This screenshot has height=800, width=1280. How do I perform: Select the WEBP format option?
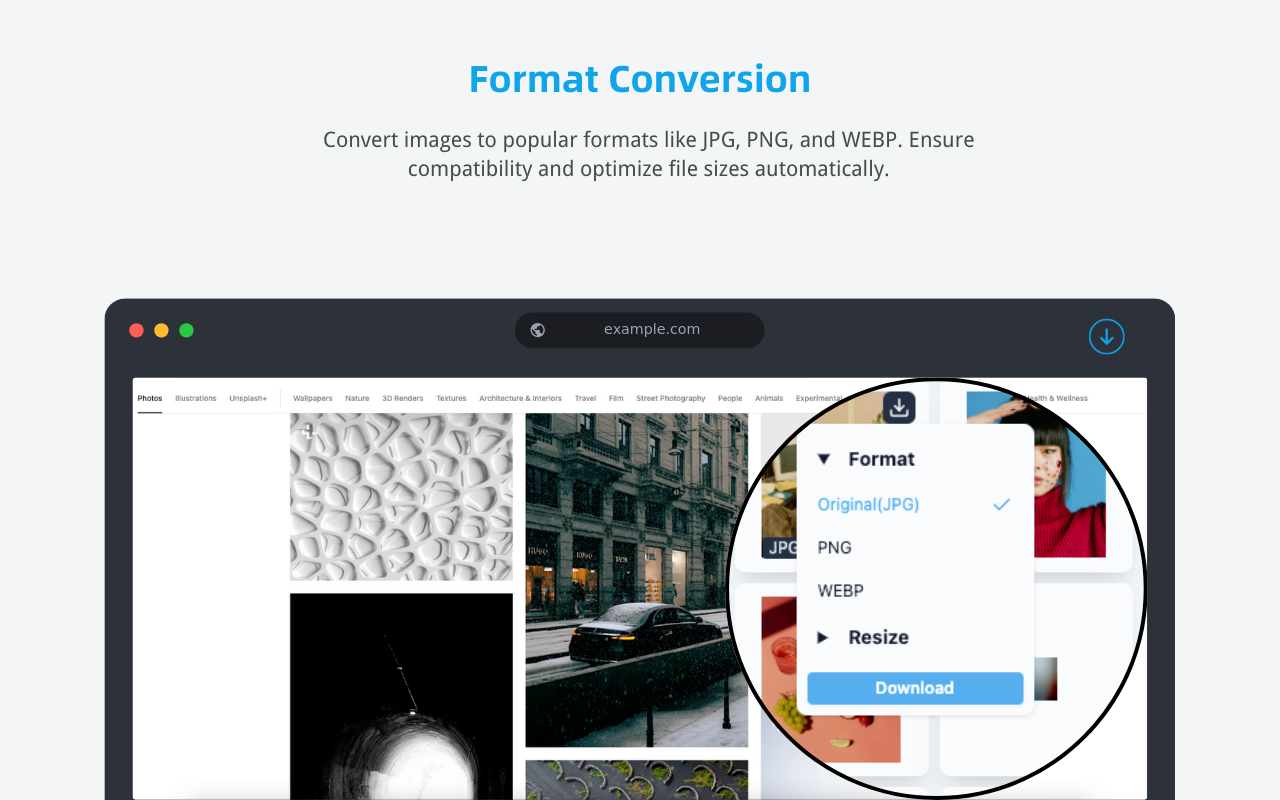click(x=840, y=590)
